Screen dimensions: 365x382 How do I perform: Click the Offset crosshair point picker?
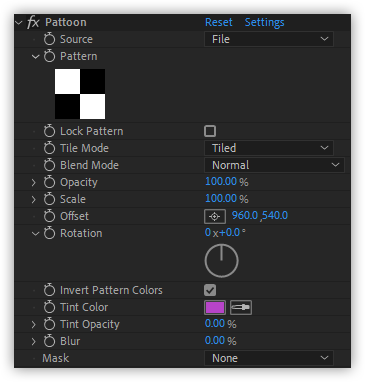pos(215,216)
